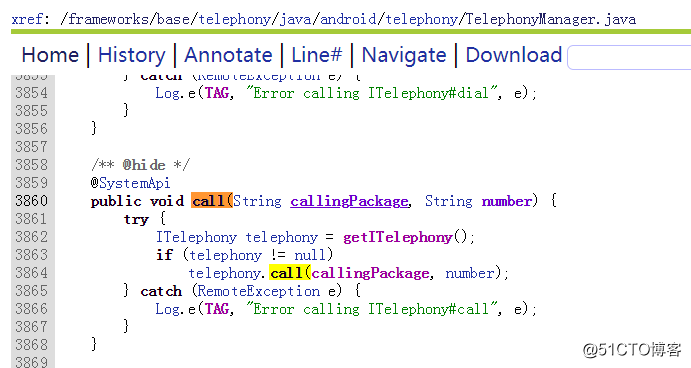This screenshot has height=368, width=691.
Task: Open 'String' type before number
Action: [x=449, y=201]
